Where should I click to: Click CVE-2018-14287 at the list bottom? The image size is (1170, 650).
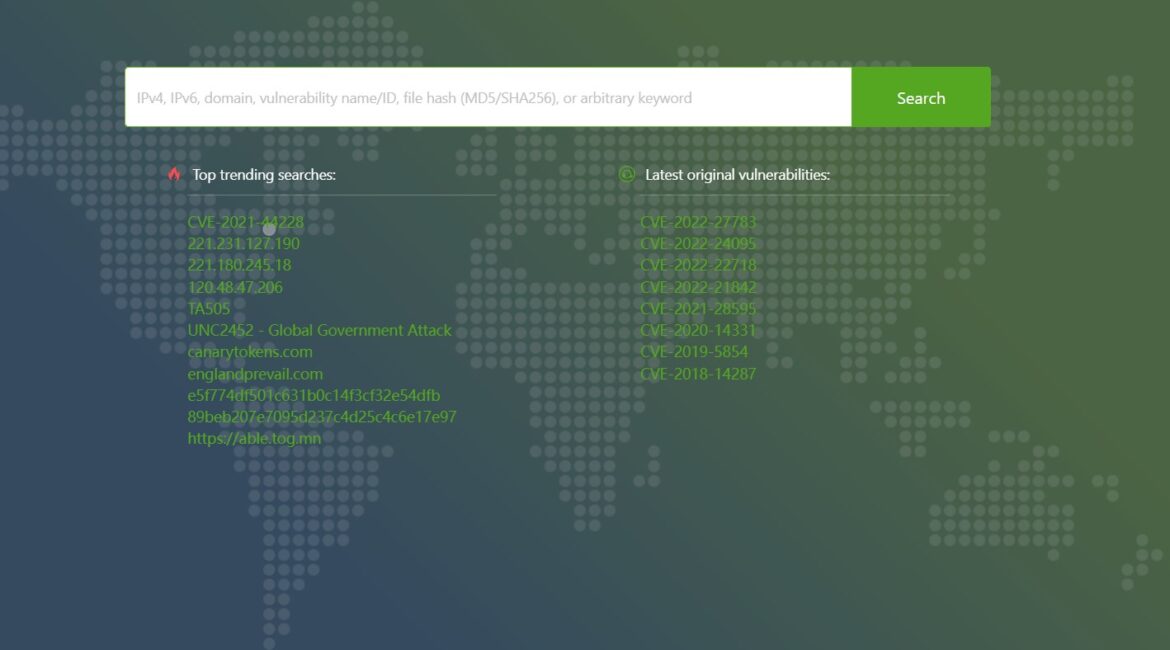(x=700, y=374)
